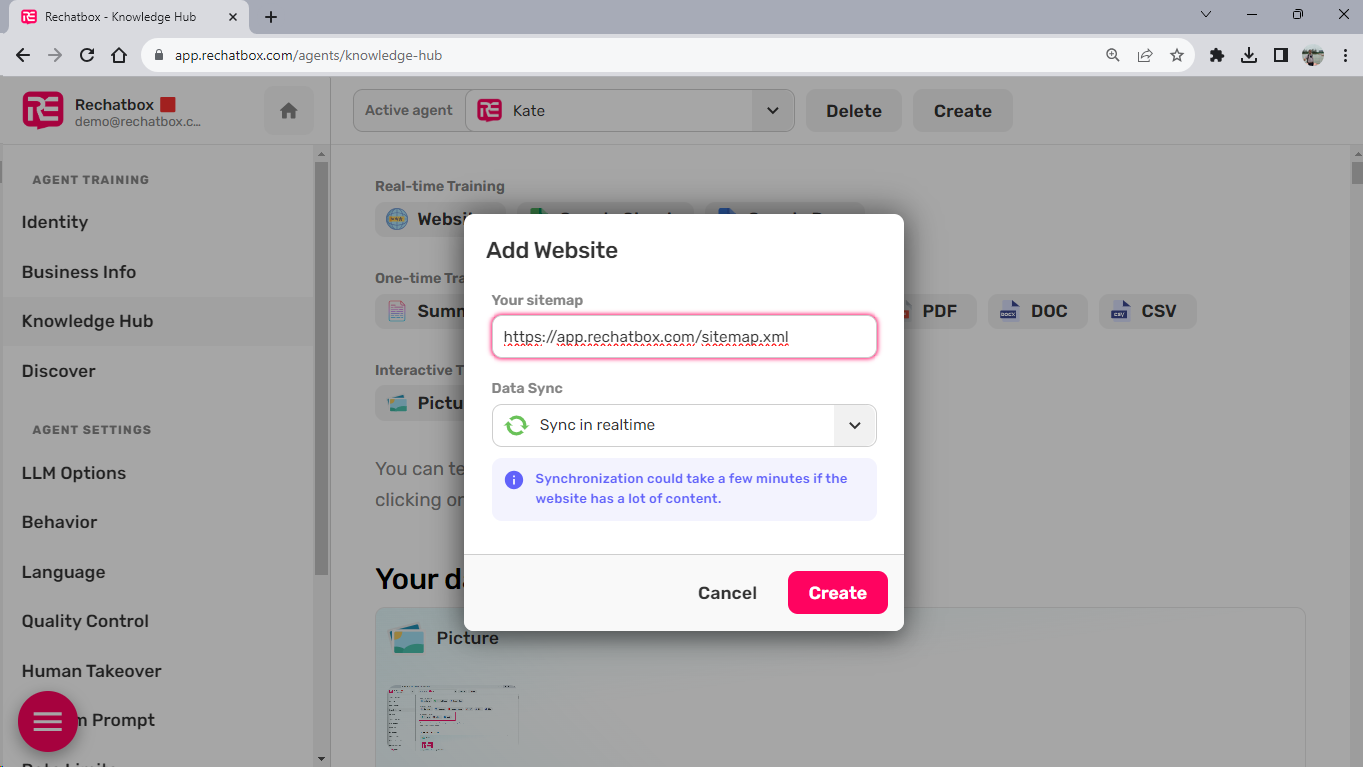Open Business Info in the sidebar
Viewport: 1363px width, 767px height.
79,272
